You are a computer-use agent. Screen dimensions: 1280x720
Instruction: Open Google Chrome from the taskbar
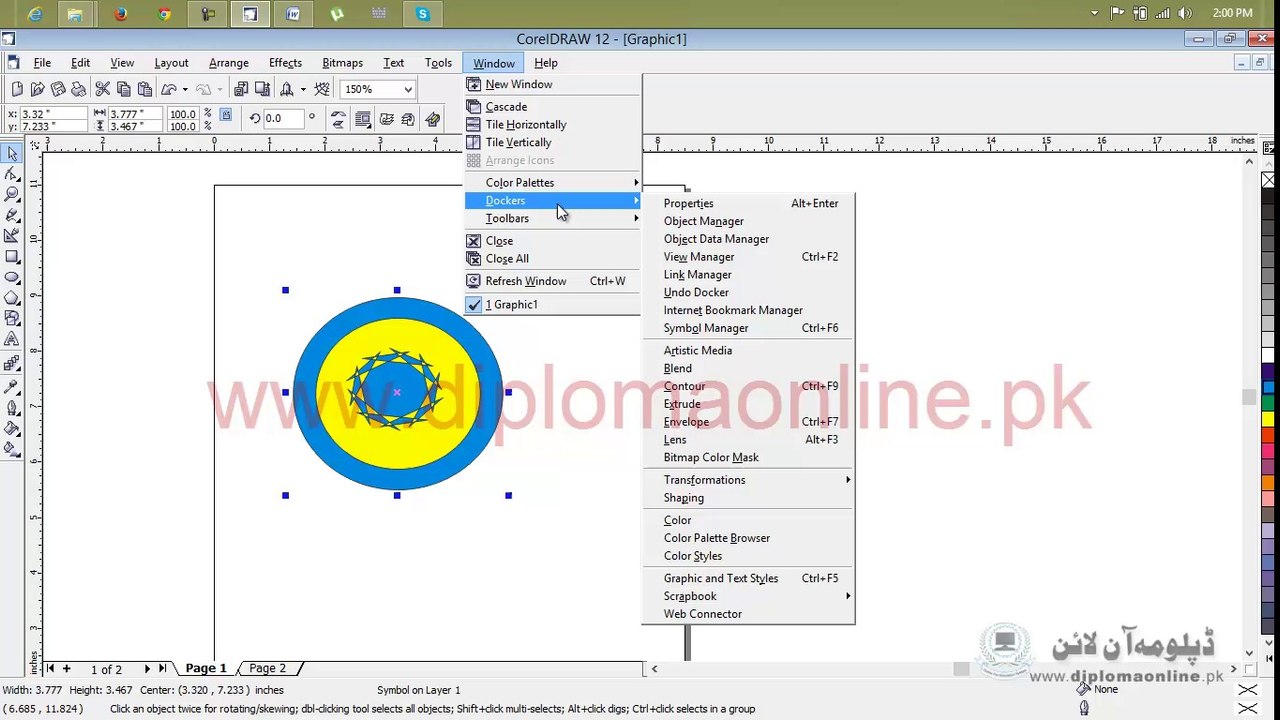click(164, 13)
